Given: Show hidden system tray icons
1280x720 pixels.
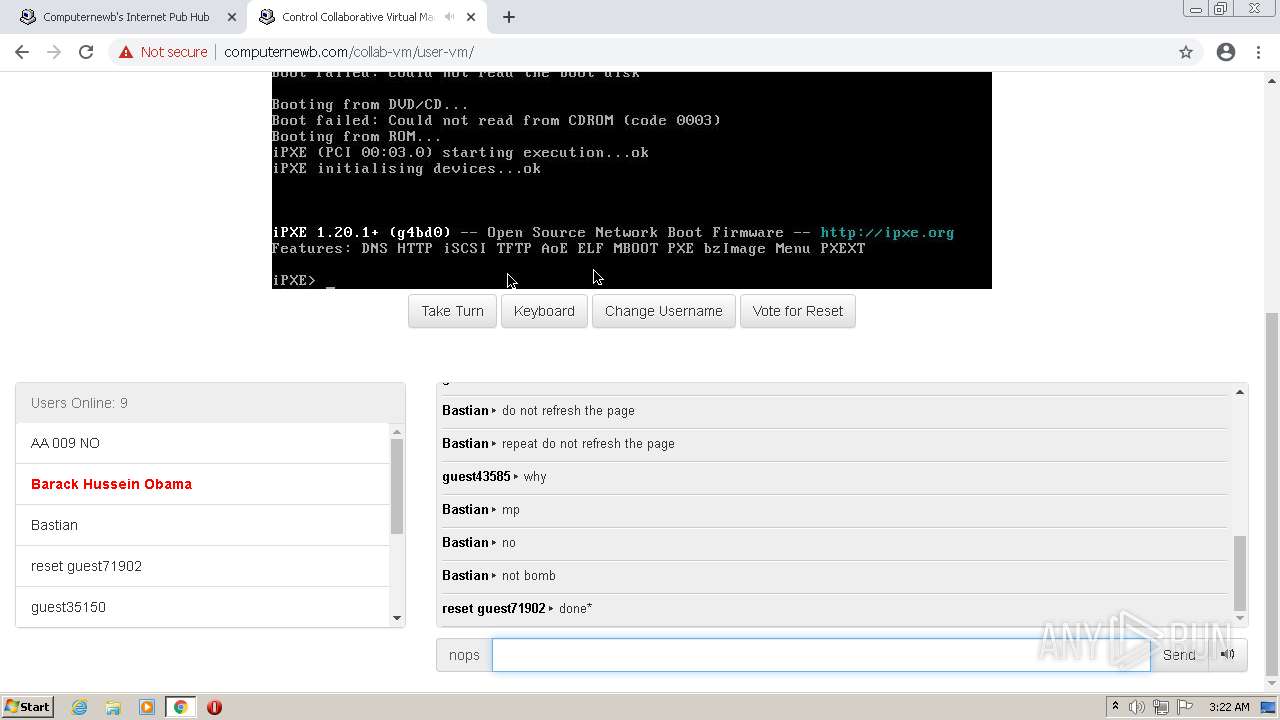Looking at the screenshot, I should point(1115,707).
